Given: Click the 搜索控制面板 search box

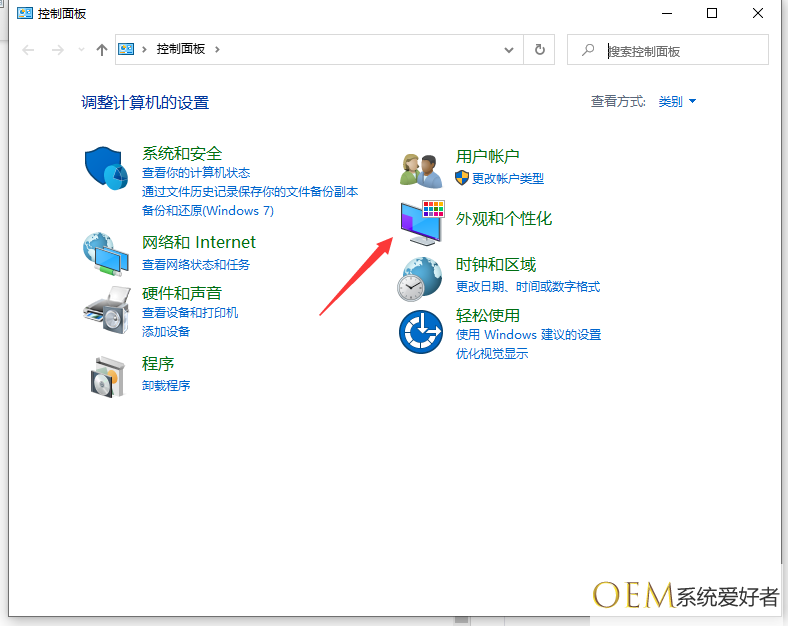Looking at the screenshot, I should click(x=680, y=50).
